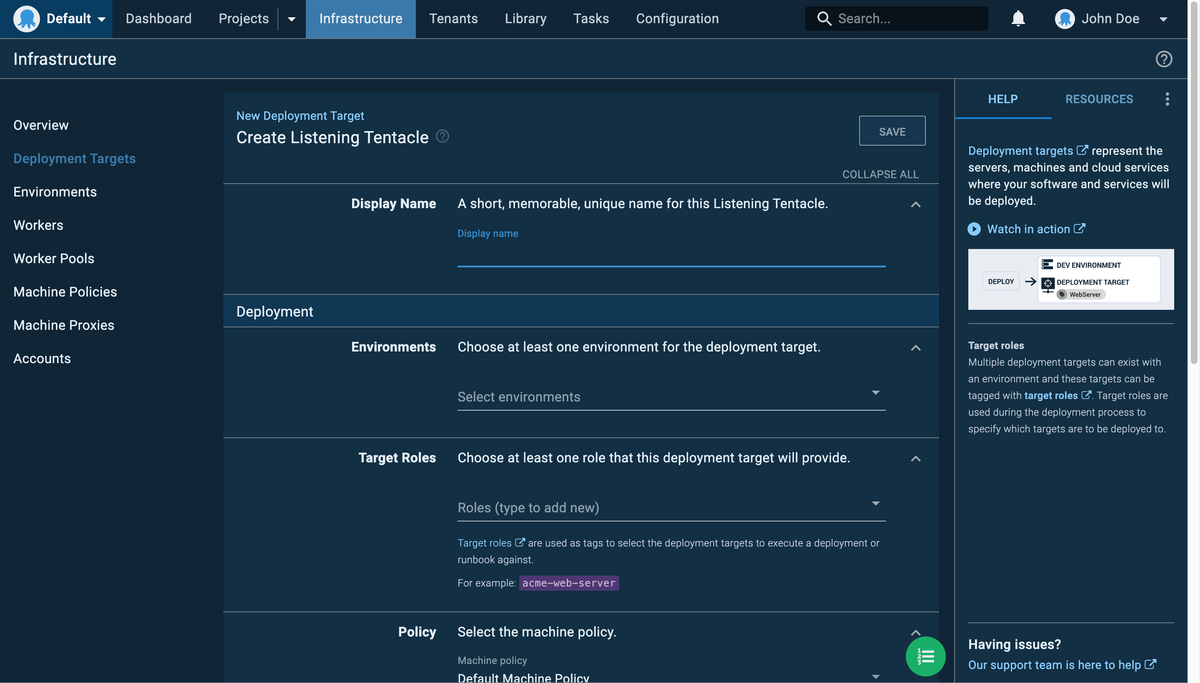Click the Watch in action play icon
The image size is (1200, 683).
[x=974, y=229]
